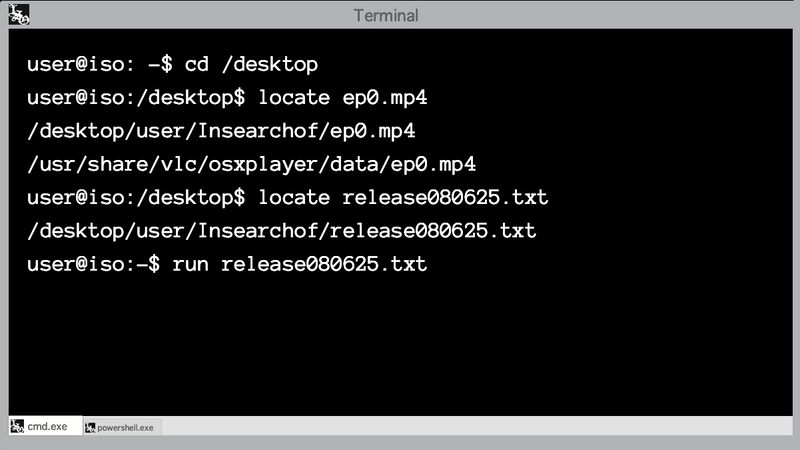Click the empty tab bar right of powershell.exe

point(480,428)
